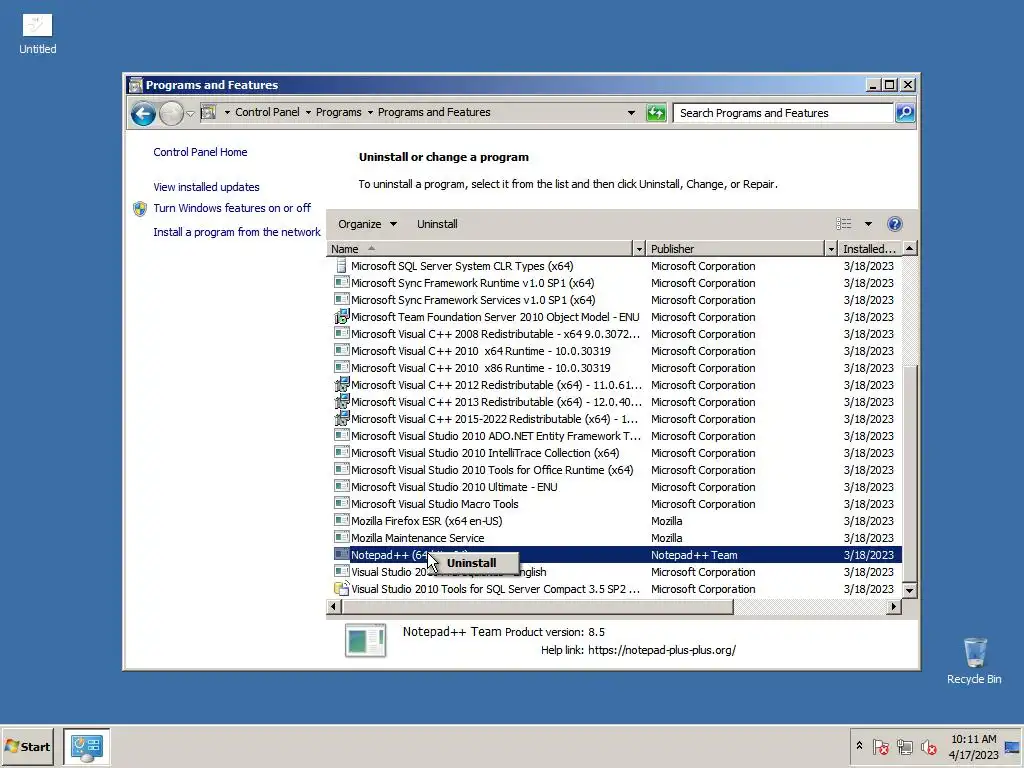Select Microsoft Visual Studio 2010 Tools for Office Runtime

(614, 470)
